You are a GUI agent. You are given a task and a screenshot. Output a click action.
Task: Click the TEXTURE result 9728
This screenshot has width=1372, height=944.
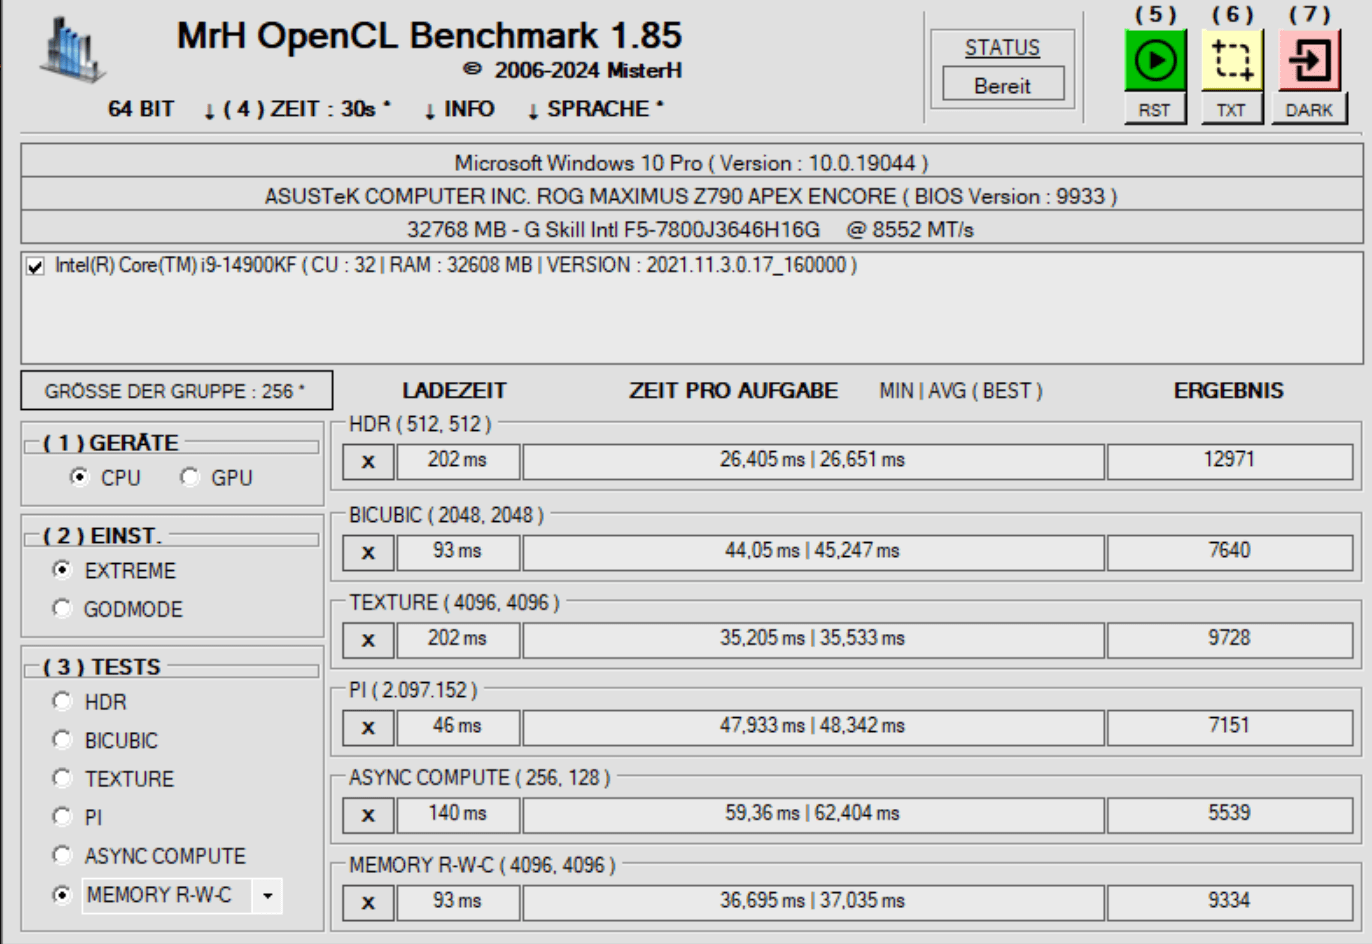pyautogui.click(x=1229, y=639)
